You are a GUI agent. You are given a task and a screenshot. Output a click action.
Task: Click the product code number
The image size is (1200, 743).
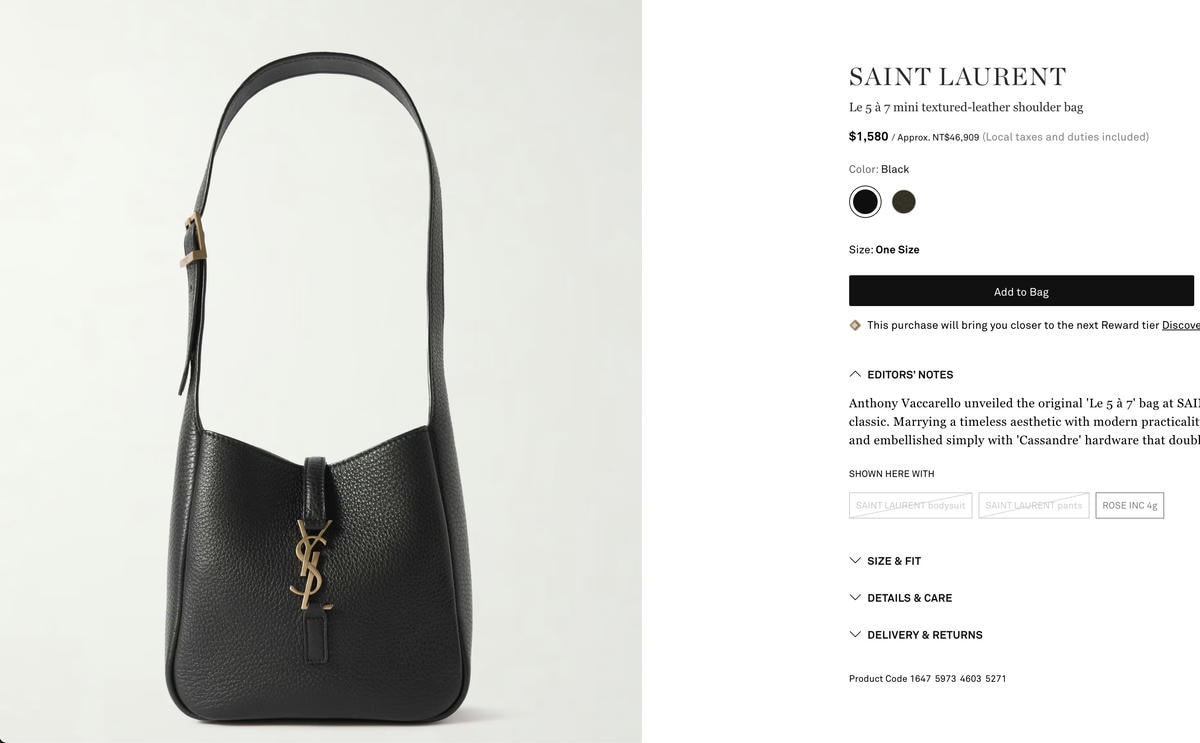click(958, 679)
